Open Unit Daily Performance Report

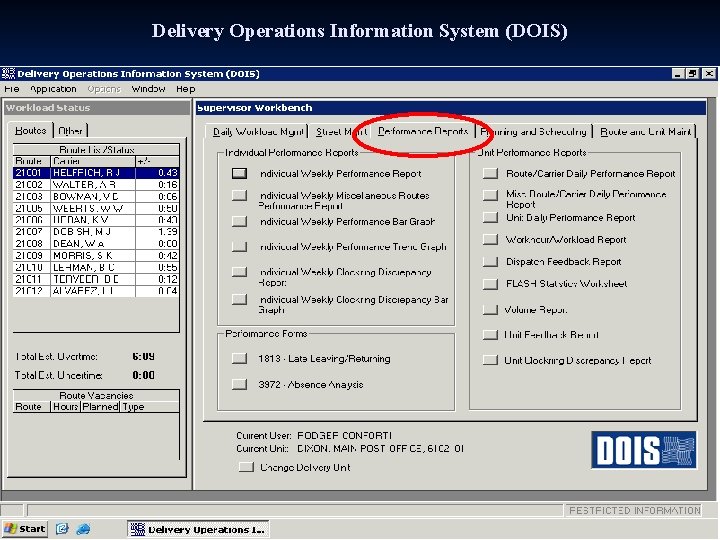(x=490, y=217)
